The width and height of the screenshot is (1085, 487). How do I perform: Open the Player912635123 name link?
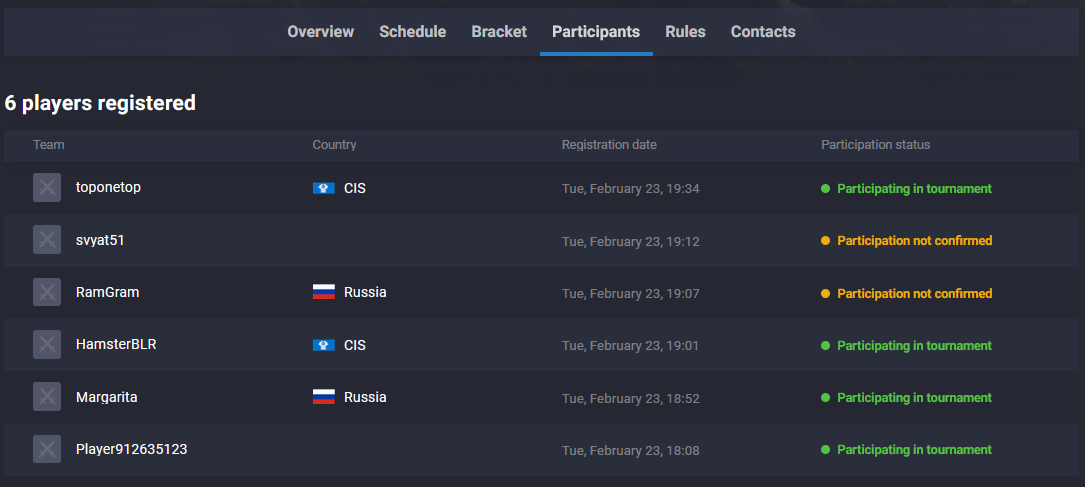coord(131,449)
